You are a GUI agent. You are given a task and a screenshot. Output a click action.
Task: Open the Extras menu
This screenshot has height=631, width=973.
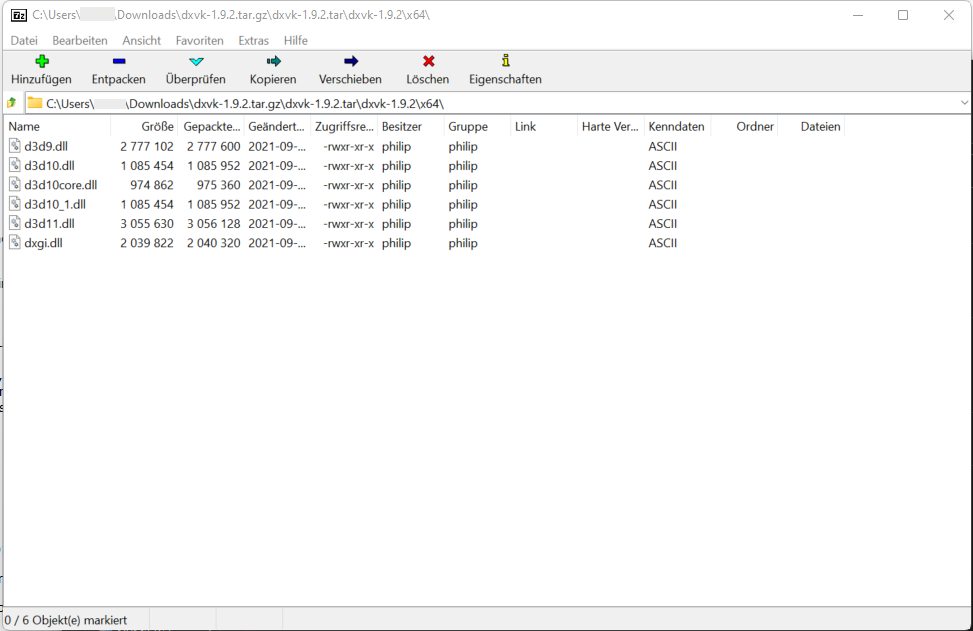click(x=253, y=40)
